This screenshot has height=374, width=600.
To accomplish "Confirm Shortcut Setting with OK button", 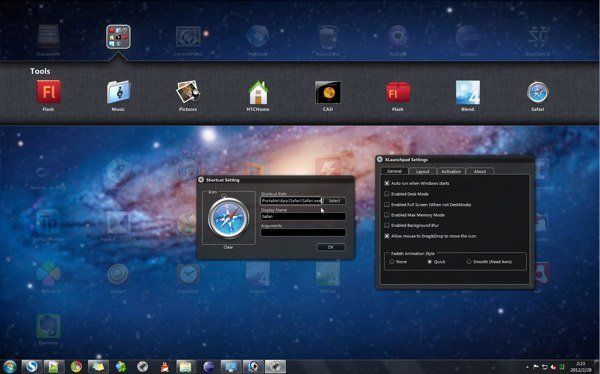I will (331, 247).
